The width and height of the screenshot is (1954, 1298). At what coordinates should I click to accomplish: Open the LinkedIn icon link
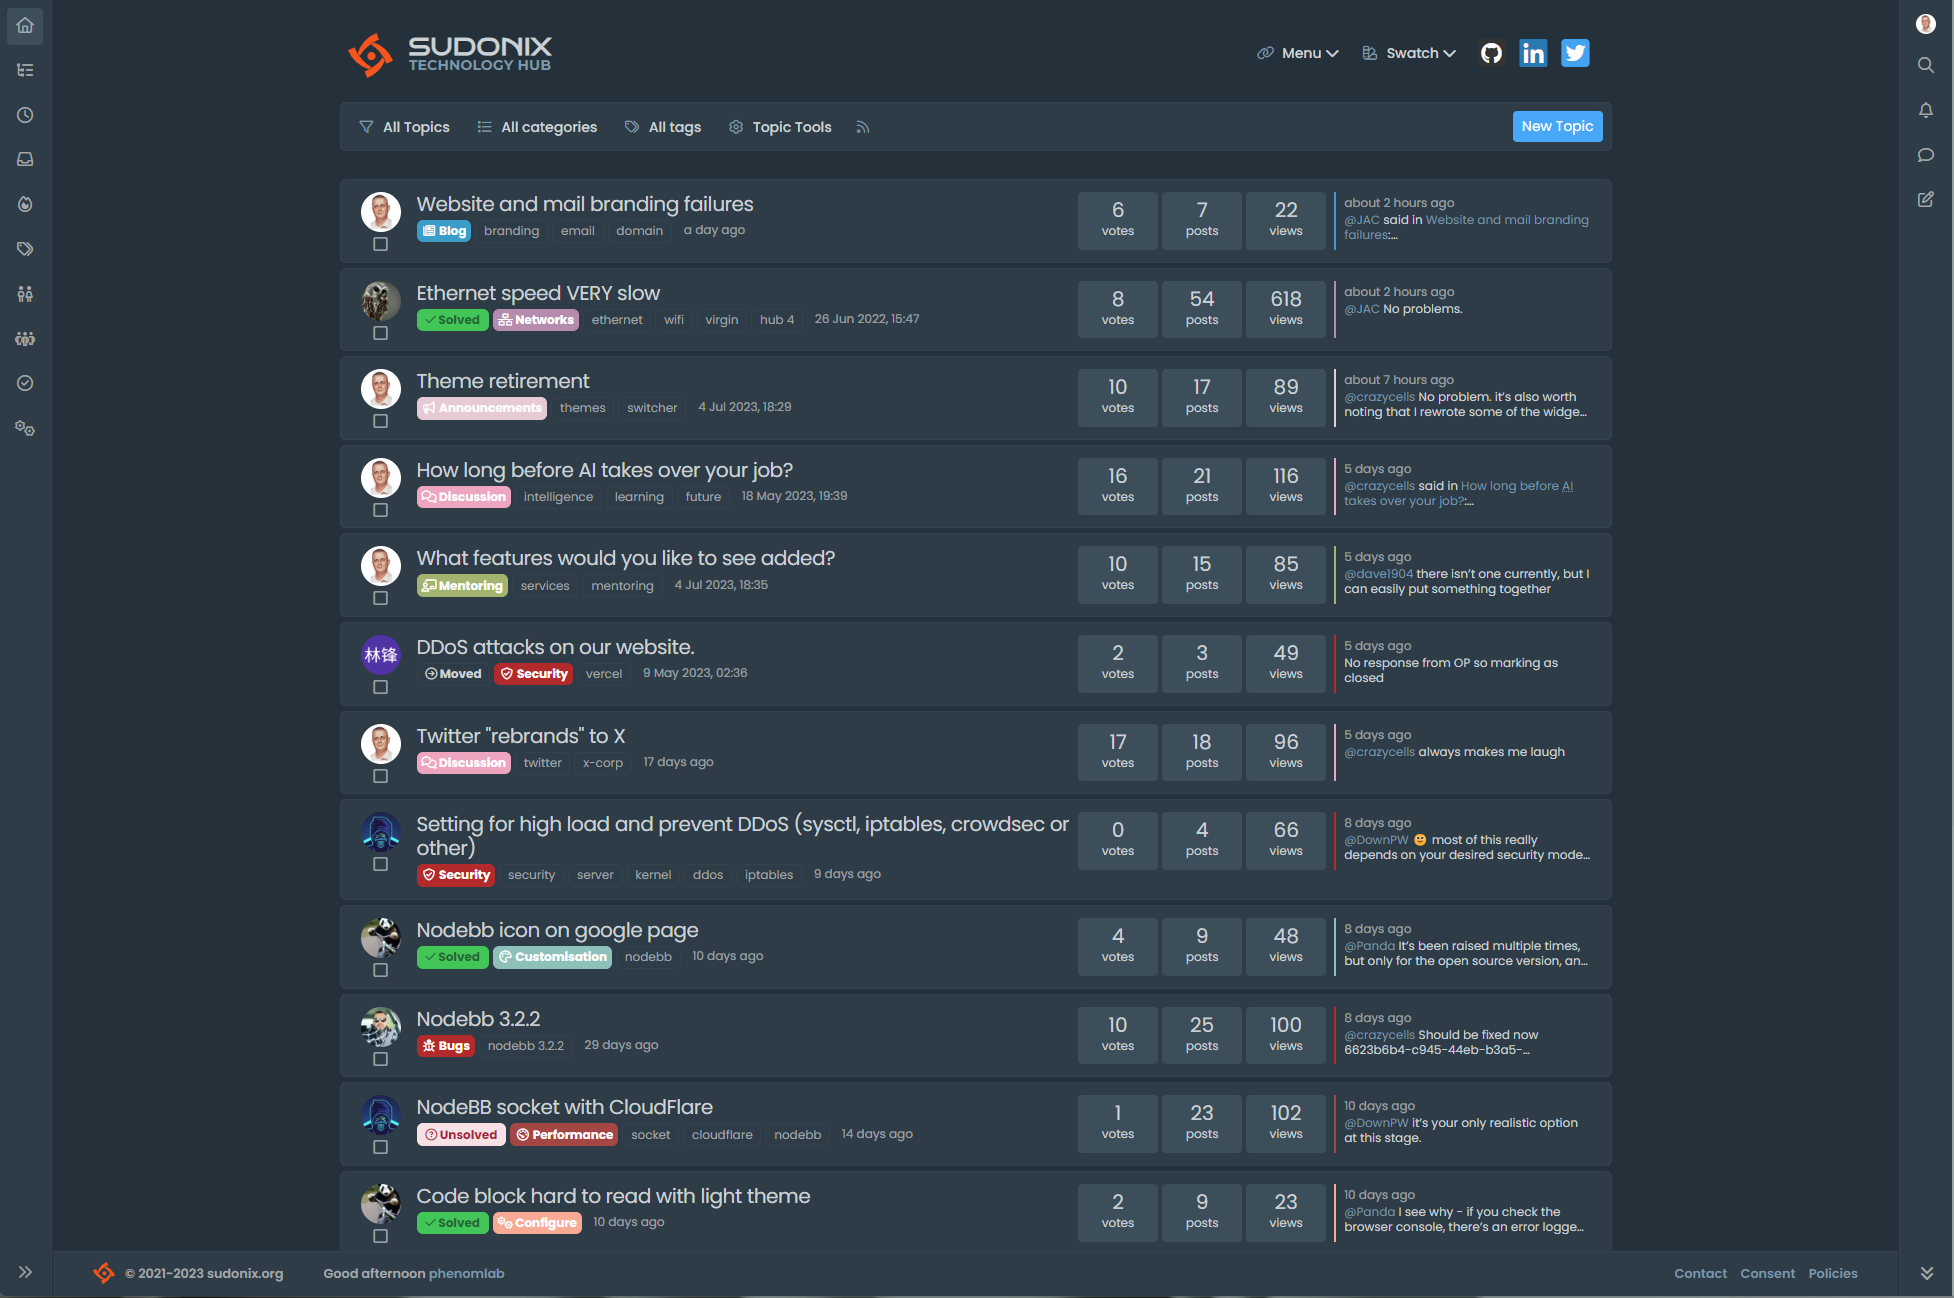pyautogui.click(x=1533, y=53)
